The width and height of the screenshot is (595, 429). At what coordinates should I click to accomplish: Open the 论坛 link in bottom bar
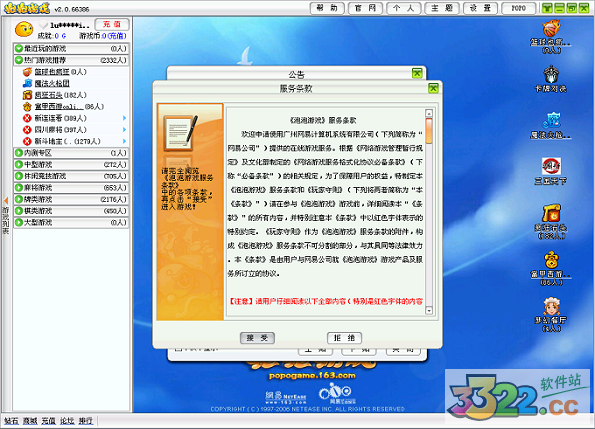[x=67, y=421]
